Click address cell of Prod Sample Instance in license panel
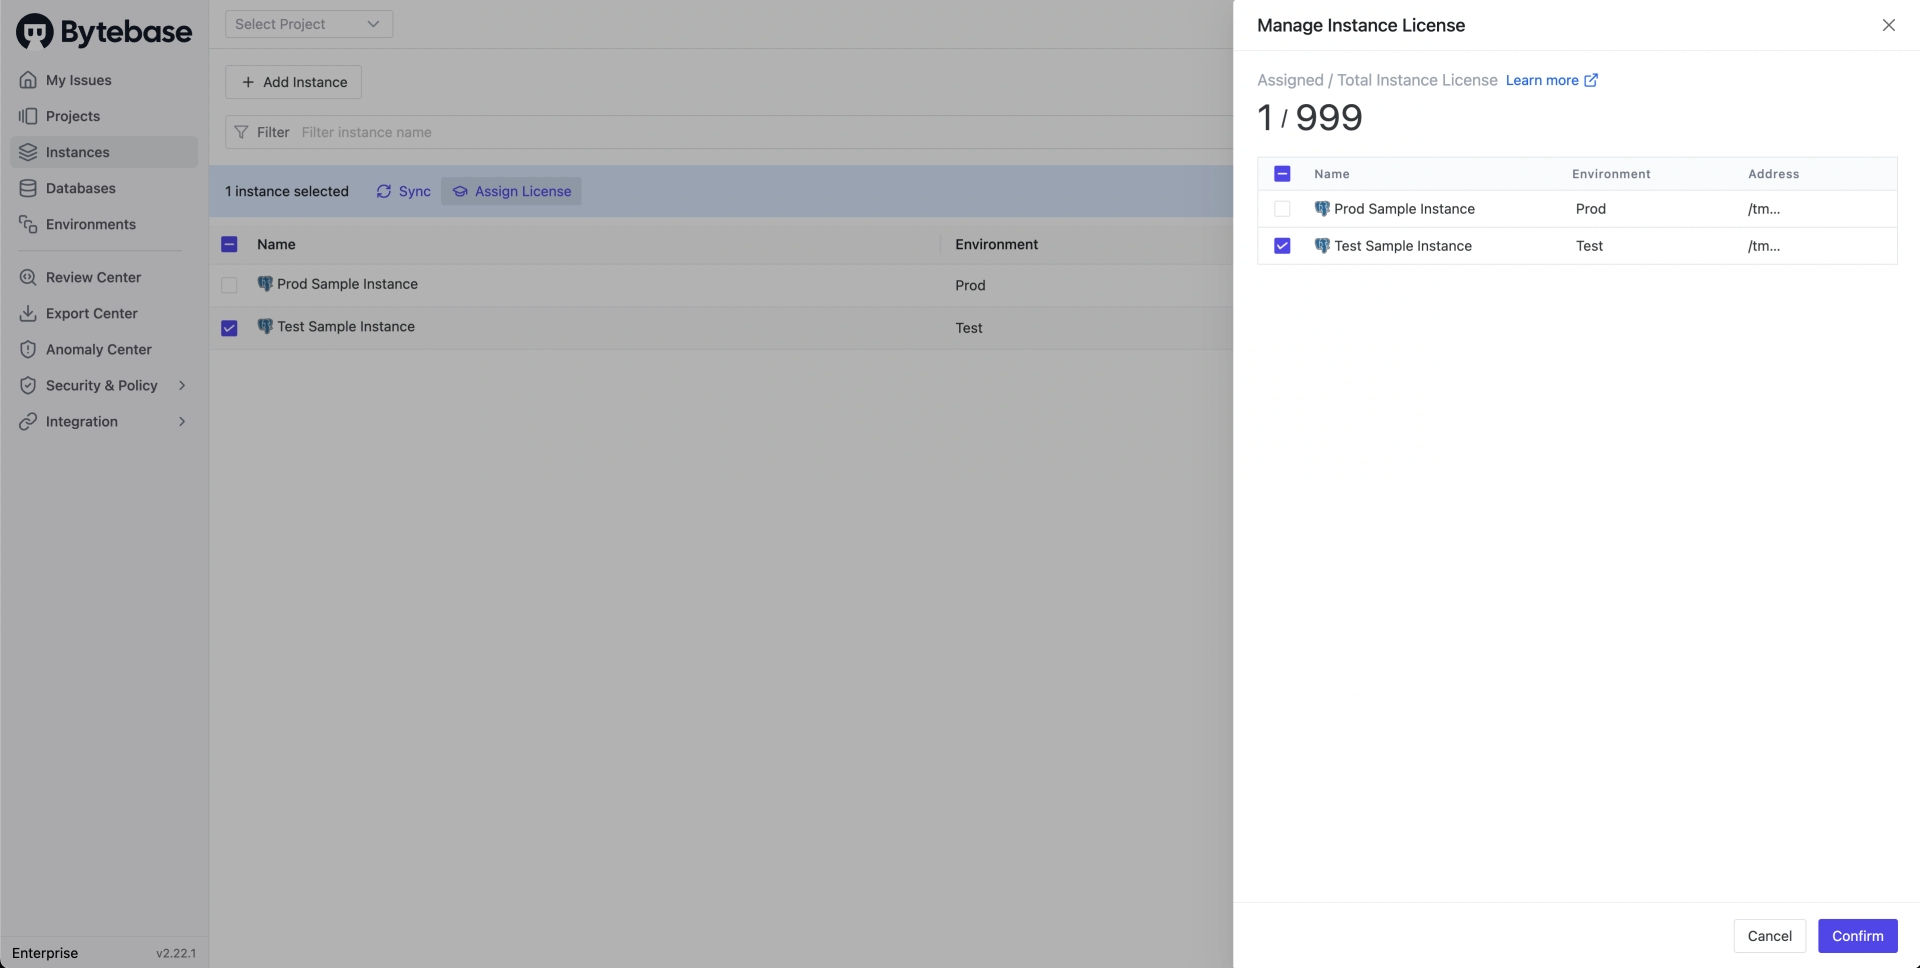 click(1764, 208)
